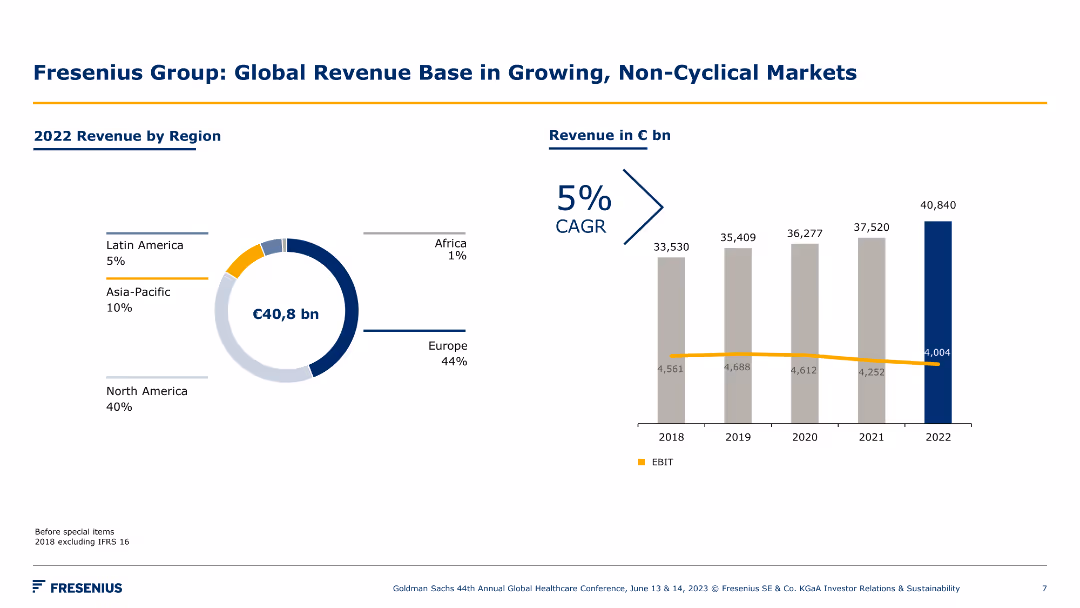Click the '40,840' revenue value

pos(938,205)
